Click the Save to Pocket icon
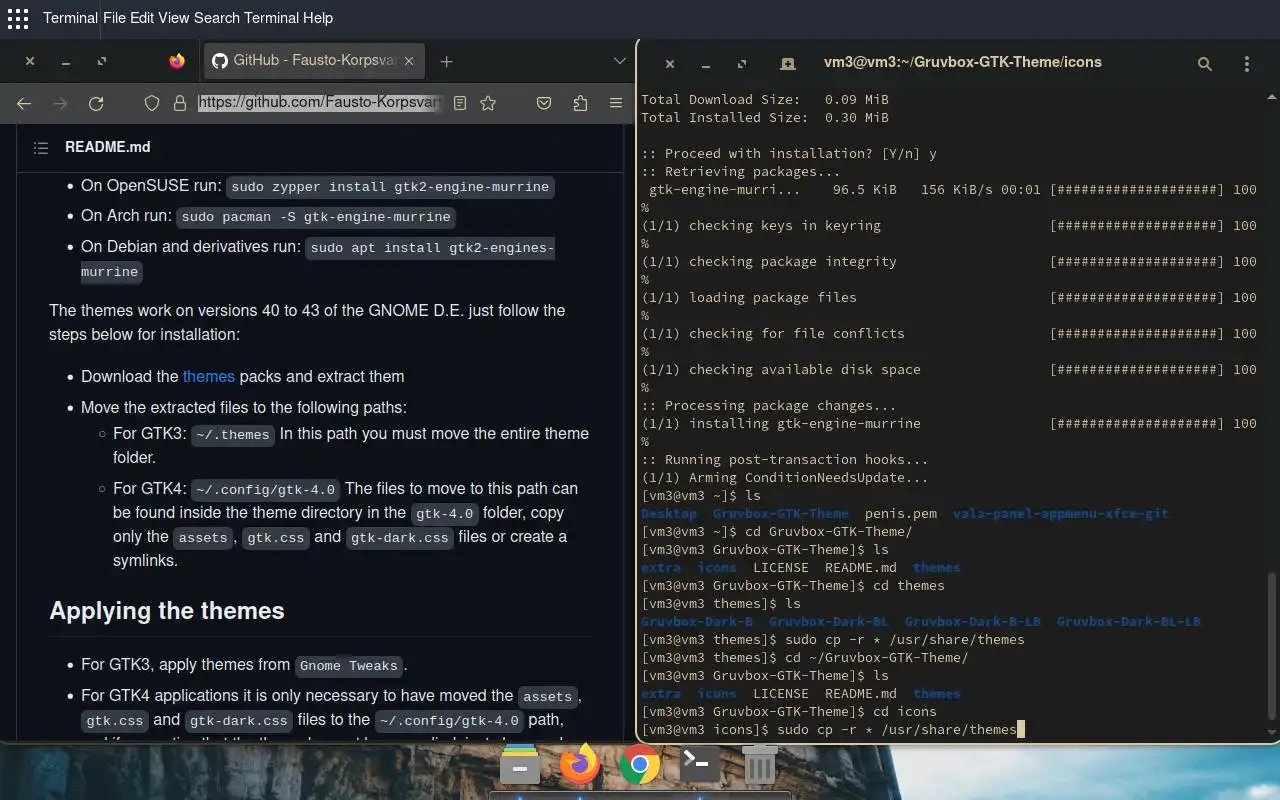 coord(544,103)
